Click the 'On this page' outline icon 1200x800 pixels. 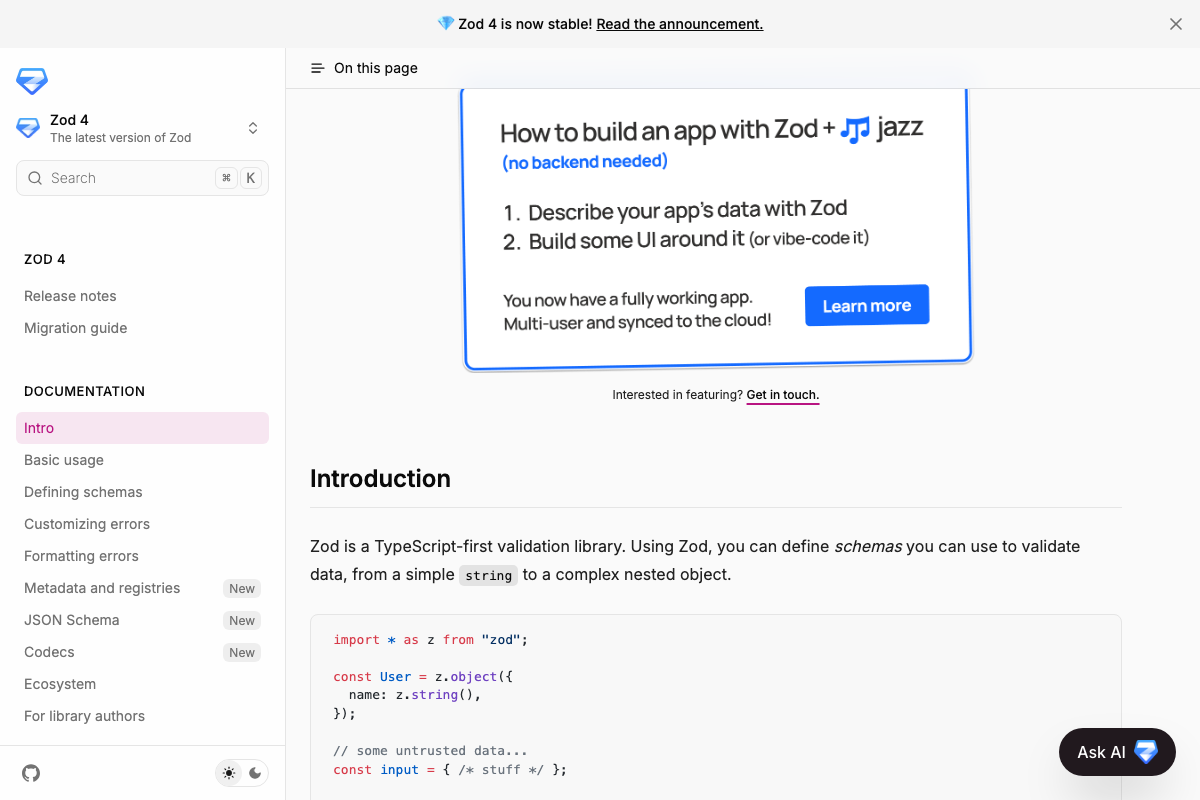tap(317, 67)
